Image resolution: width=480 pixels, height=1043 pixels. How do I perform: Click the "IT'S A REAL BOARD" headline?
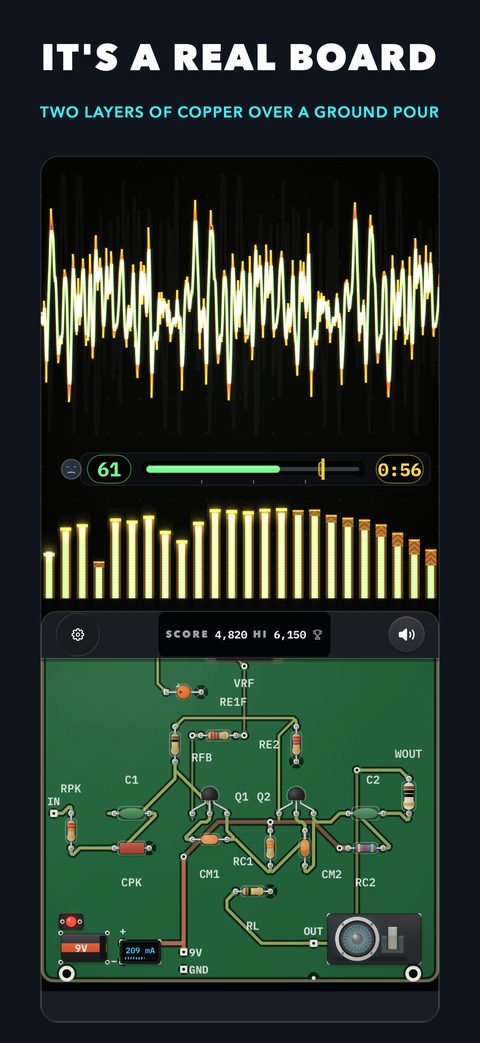[239, 57]
